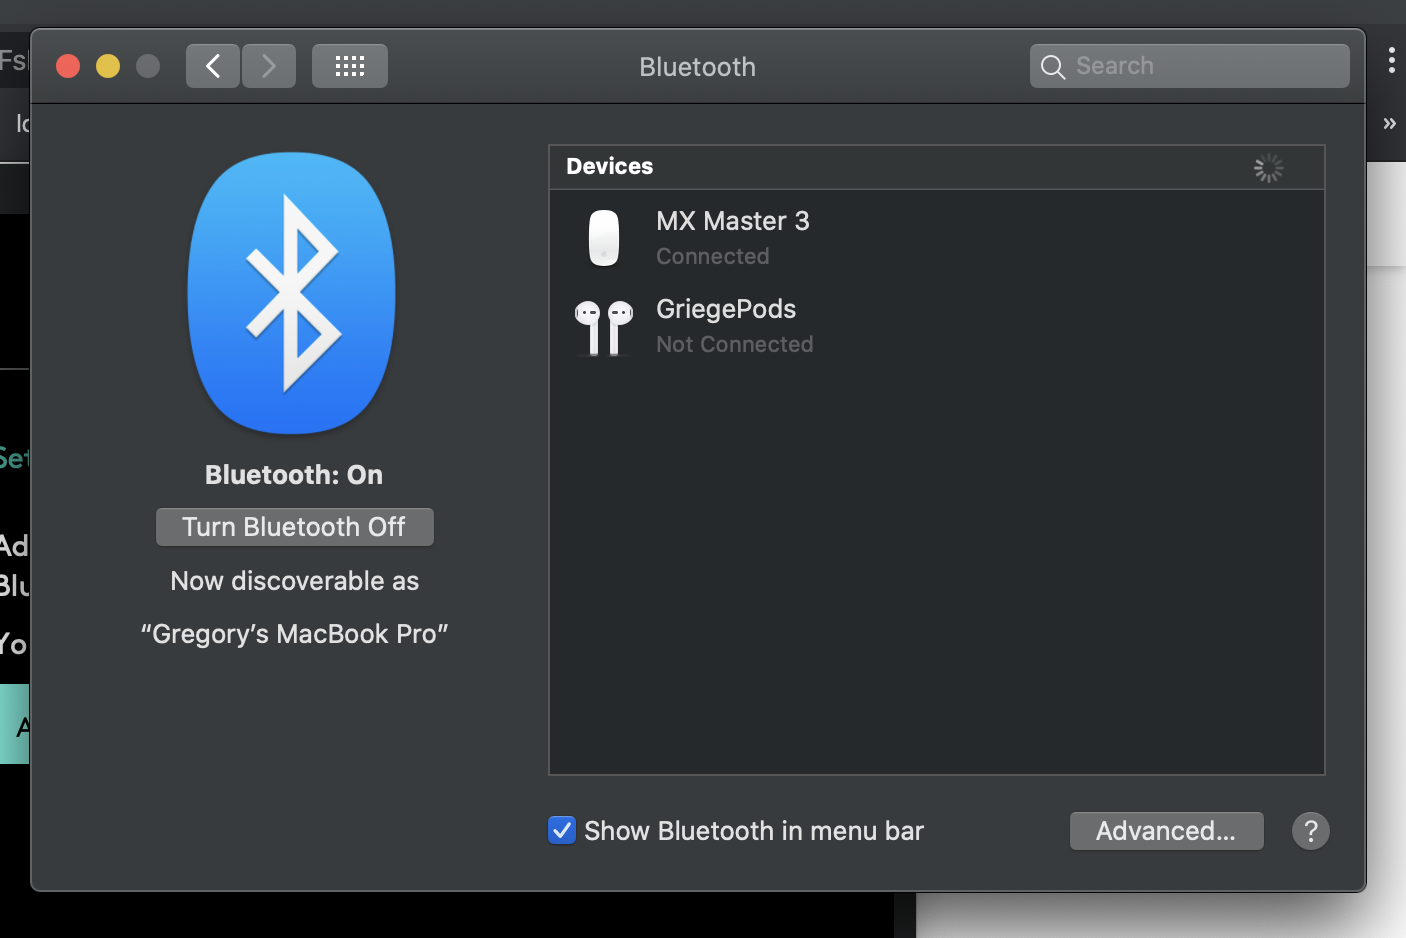Show all preferences grid icon
The image size is (1406, 938).
click(x=349, y=66)
